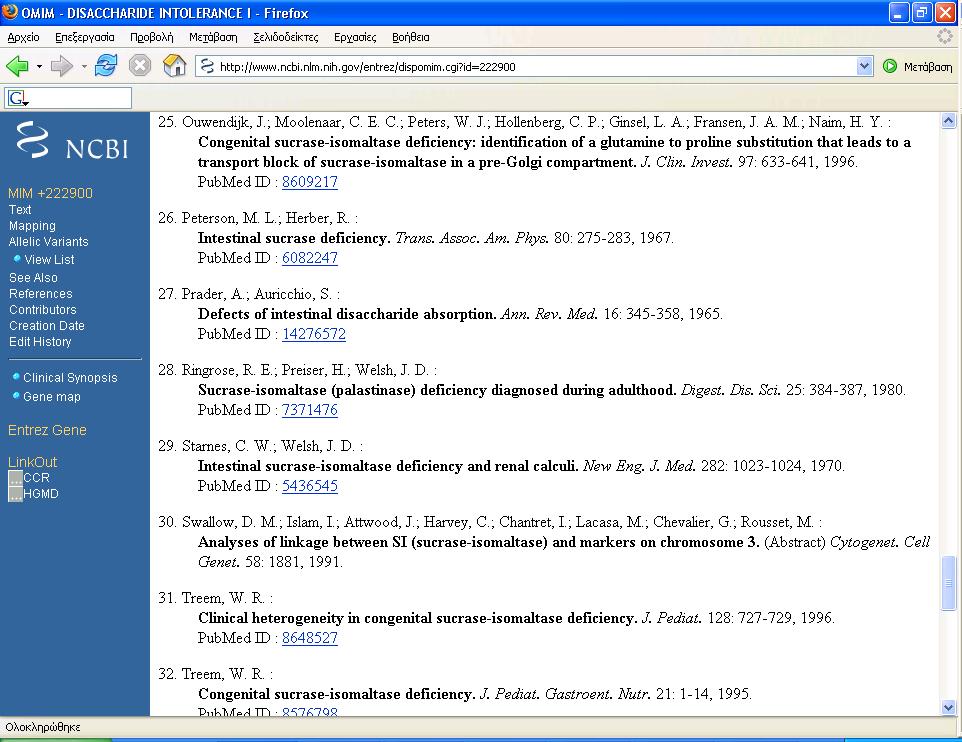
Task: Open PubMed ID 14276572 link
Action: pos(314,334)
